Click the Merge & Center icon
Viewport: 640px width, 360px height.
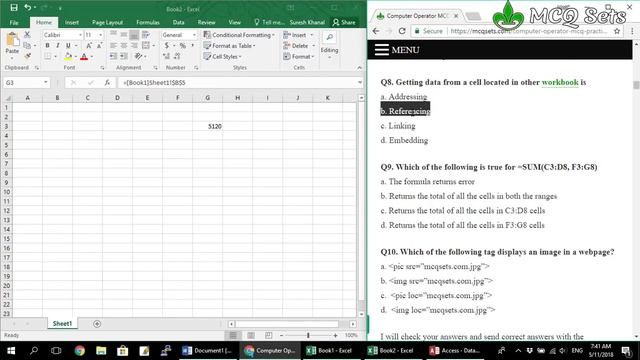click(146, 45)
